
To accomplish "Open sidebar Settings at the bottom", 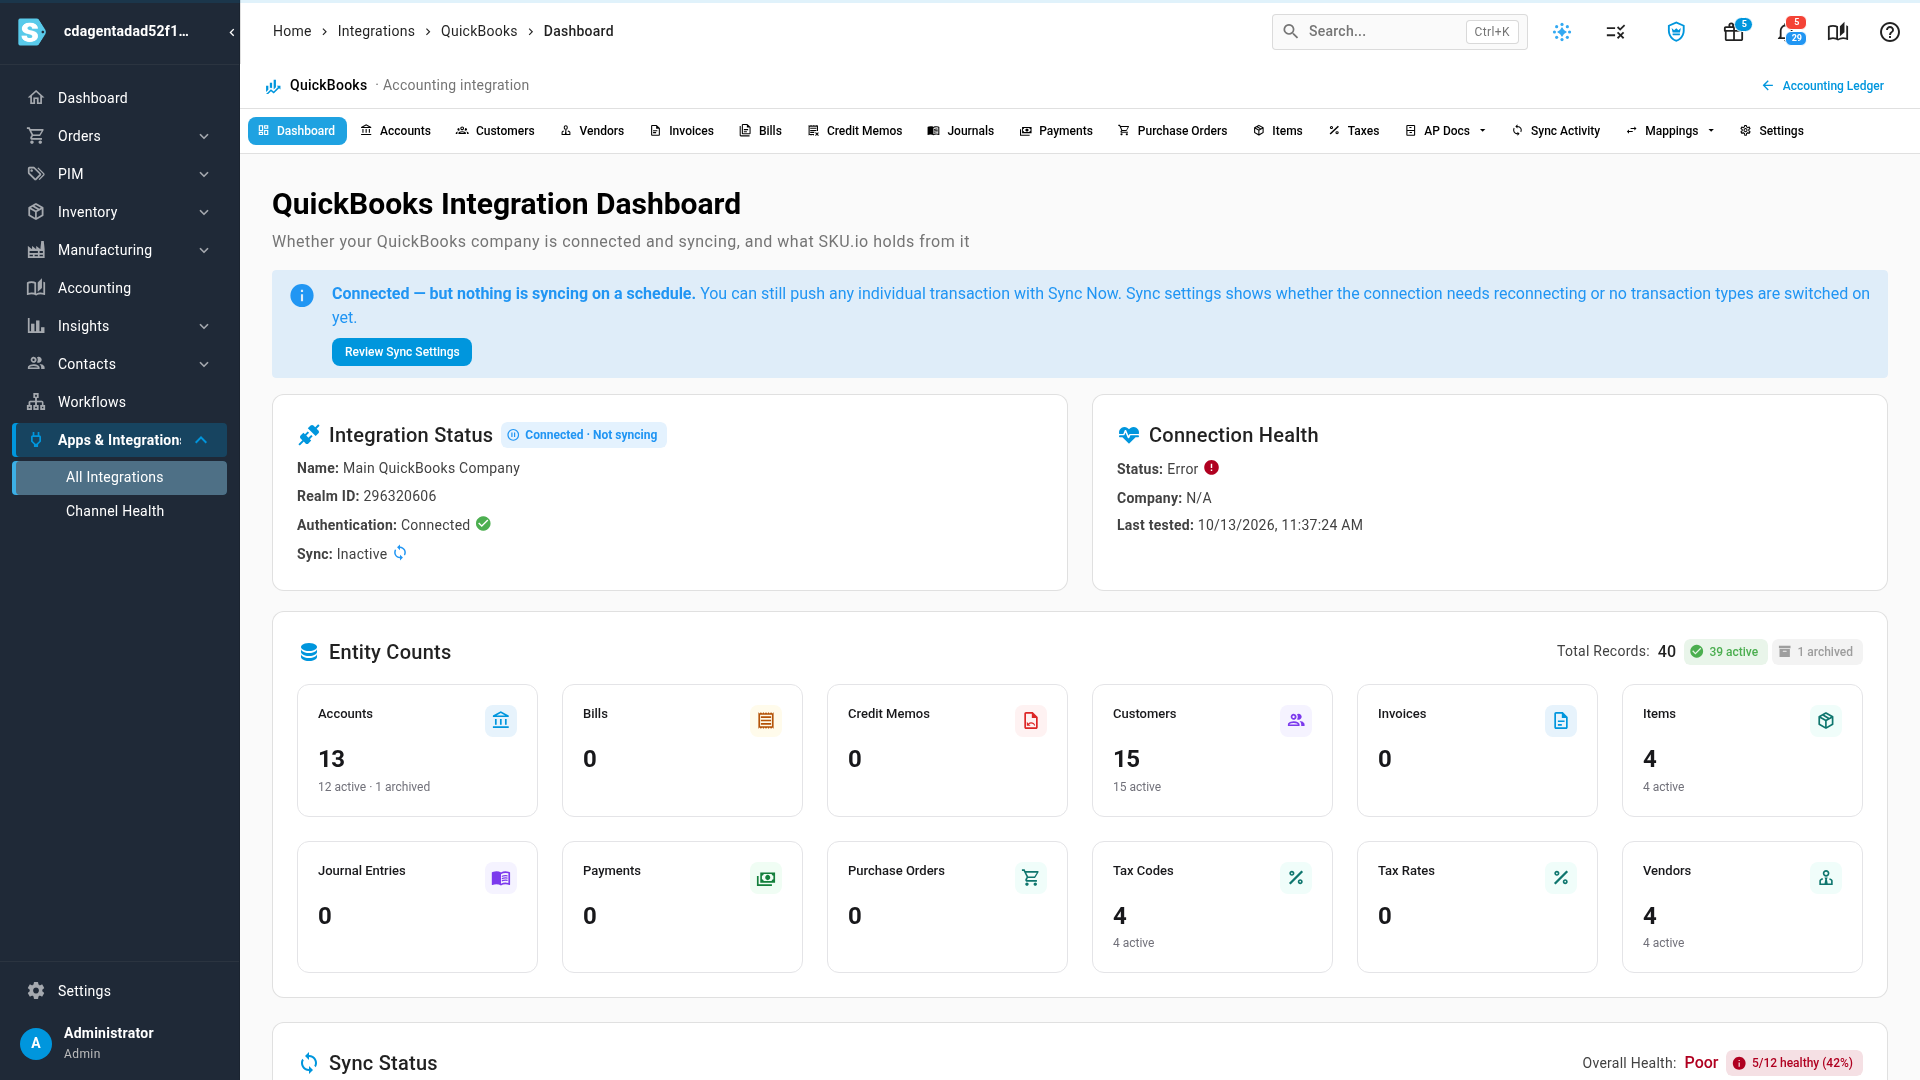I will click(x=120, y=991).
